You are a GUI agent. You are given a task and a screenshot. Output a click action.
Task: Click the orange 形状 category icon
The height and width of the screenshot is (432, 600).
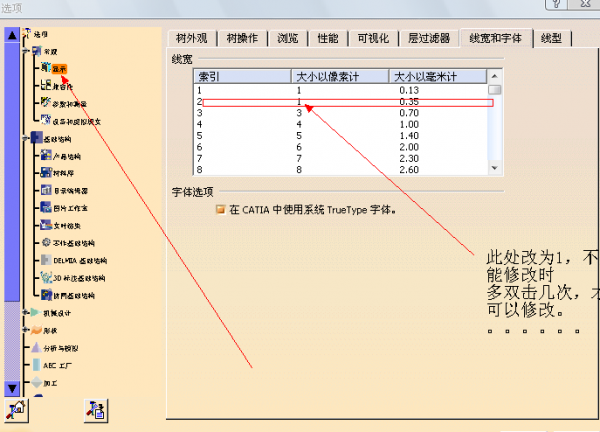click(36, 330)
